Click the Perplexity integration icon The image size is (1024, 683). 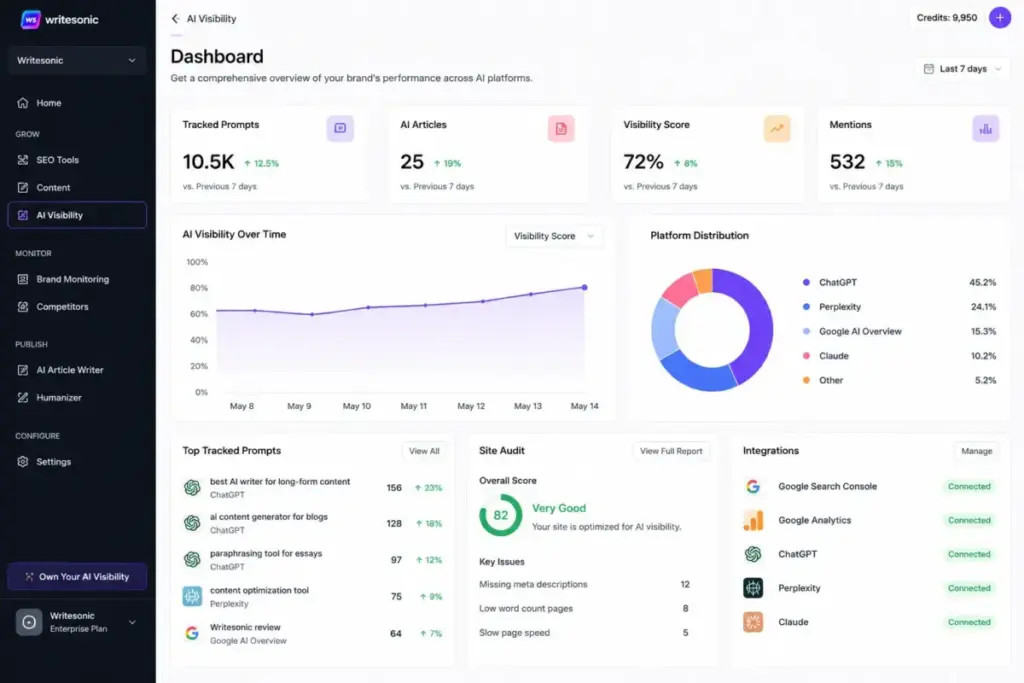coord(753,588)
